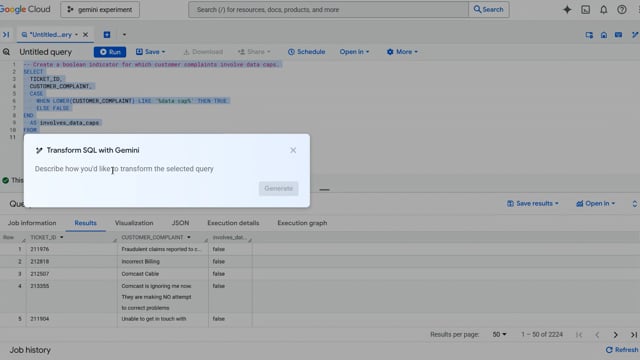Open the keyboard shortcuts icon at top right
Viewport: 640px width, 360px height.
[x=618, y=35]
